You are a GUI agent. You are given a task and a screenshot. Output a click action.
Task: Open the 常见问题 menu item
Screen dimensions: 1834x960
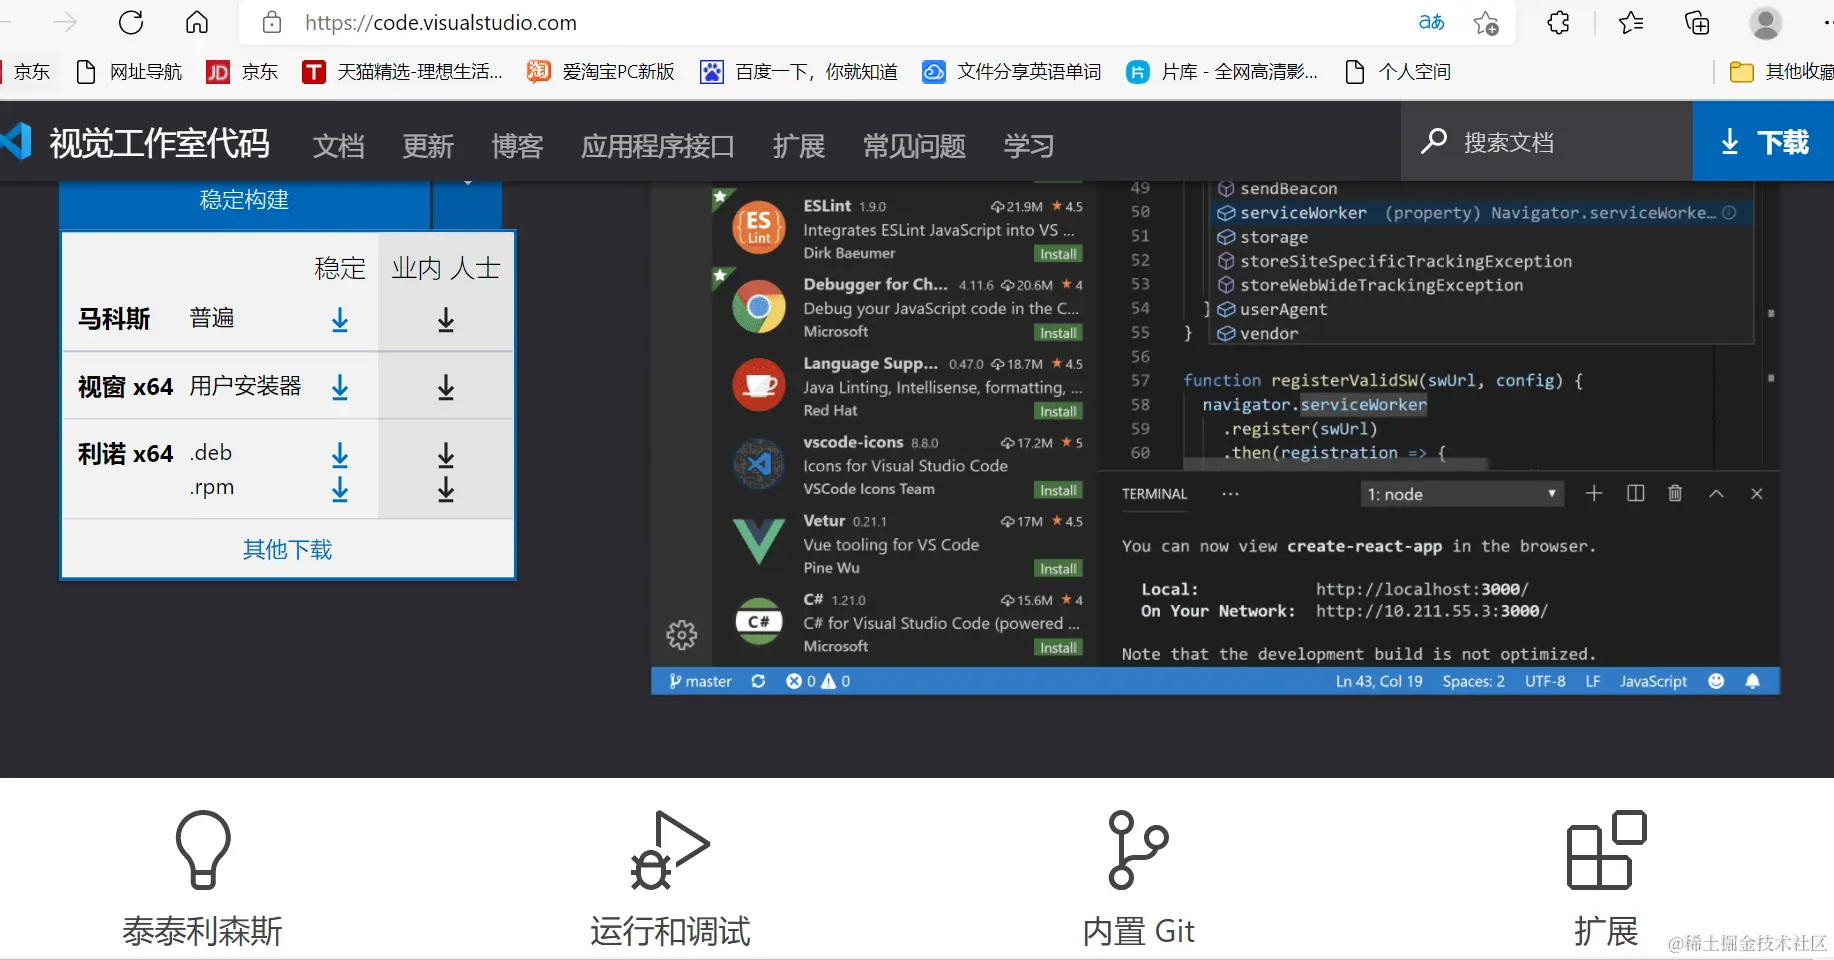pos(914,146)
